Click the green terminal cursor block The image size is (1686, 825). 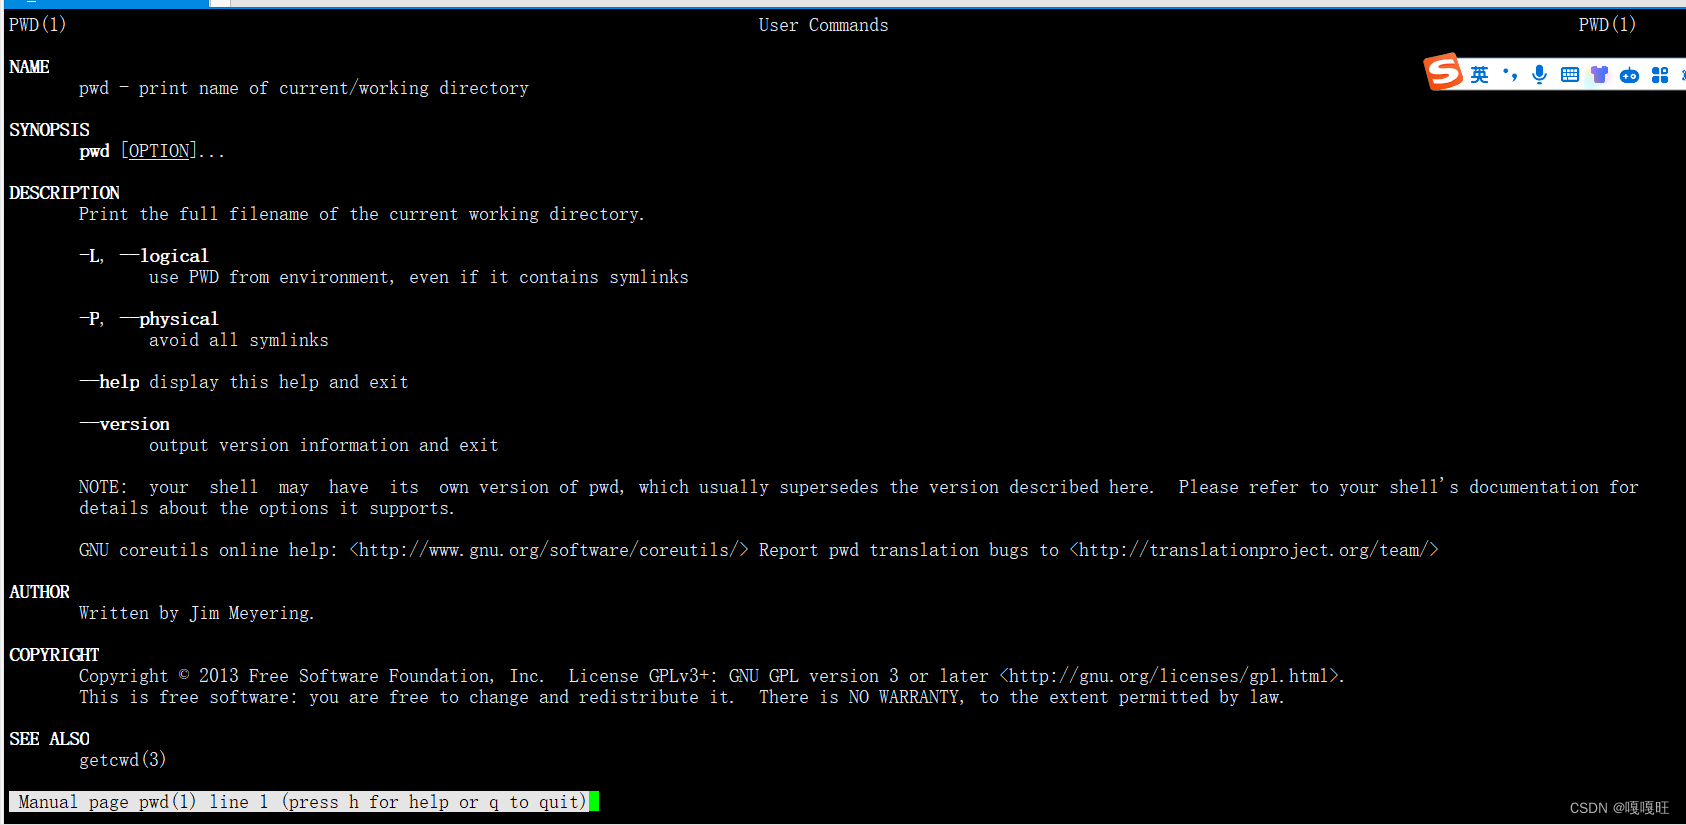tap(594, 802)
